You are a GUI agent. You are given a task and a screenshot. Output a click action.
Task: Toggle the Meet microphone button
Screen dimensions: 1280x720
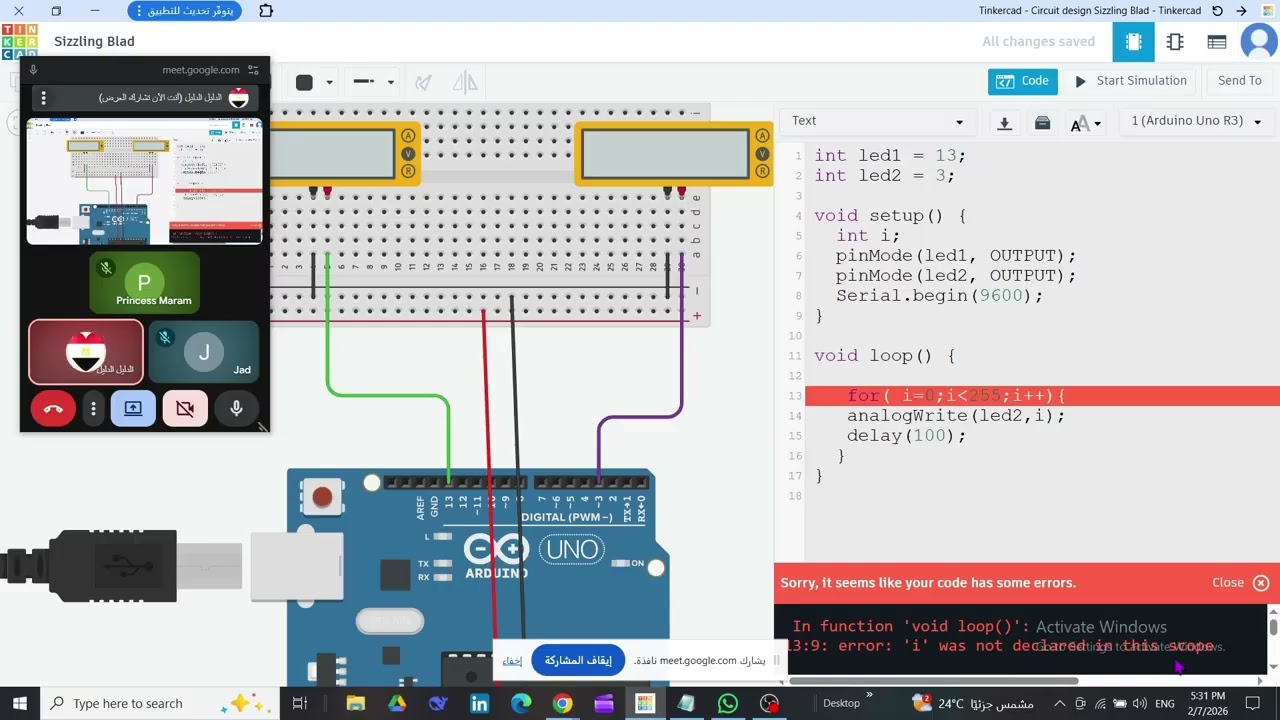pyautogui.click(x=237, y=408)
